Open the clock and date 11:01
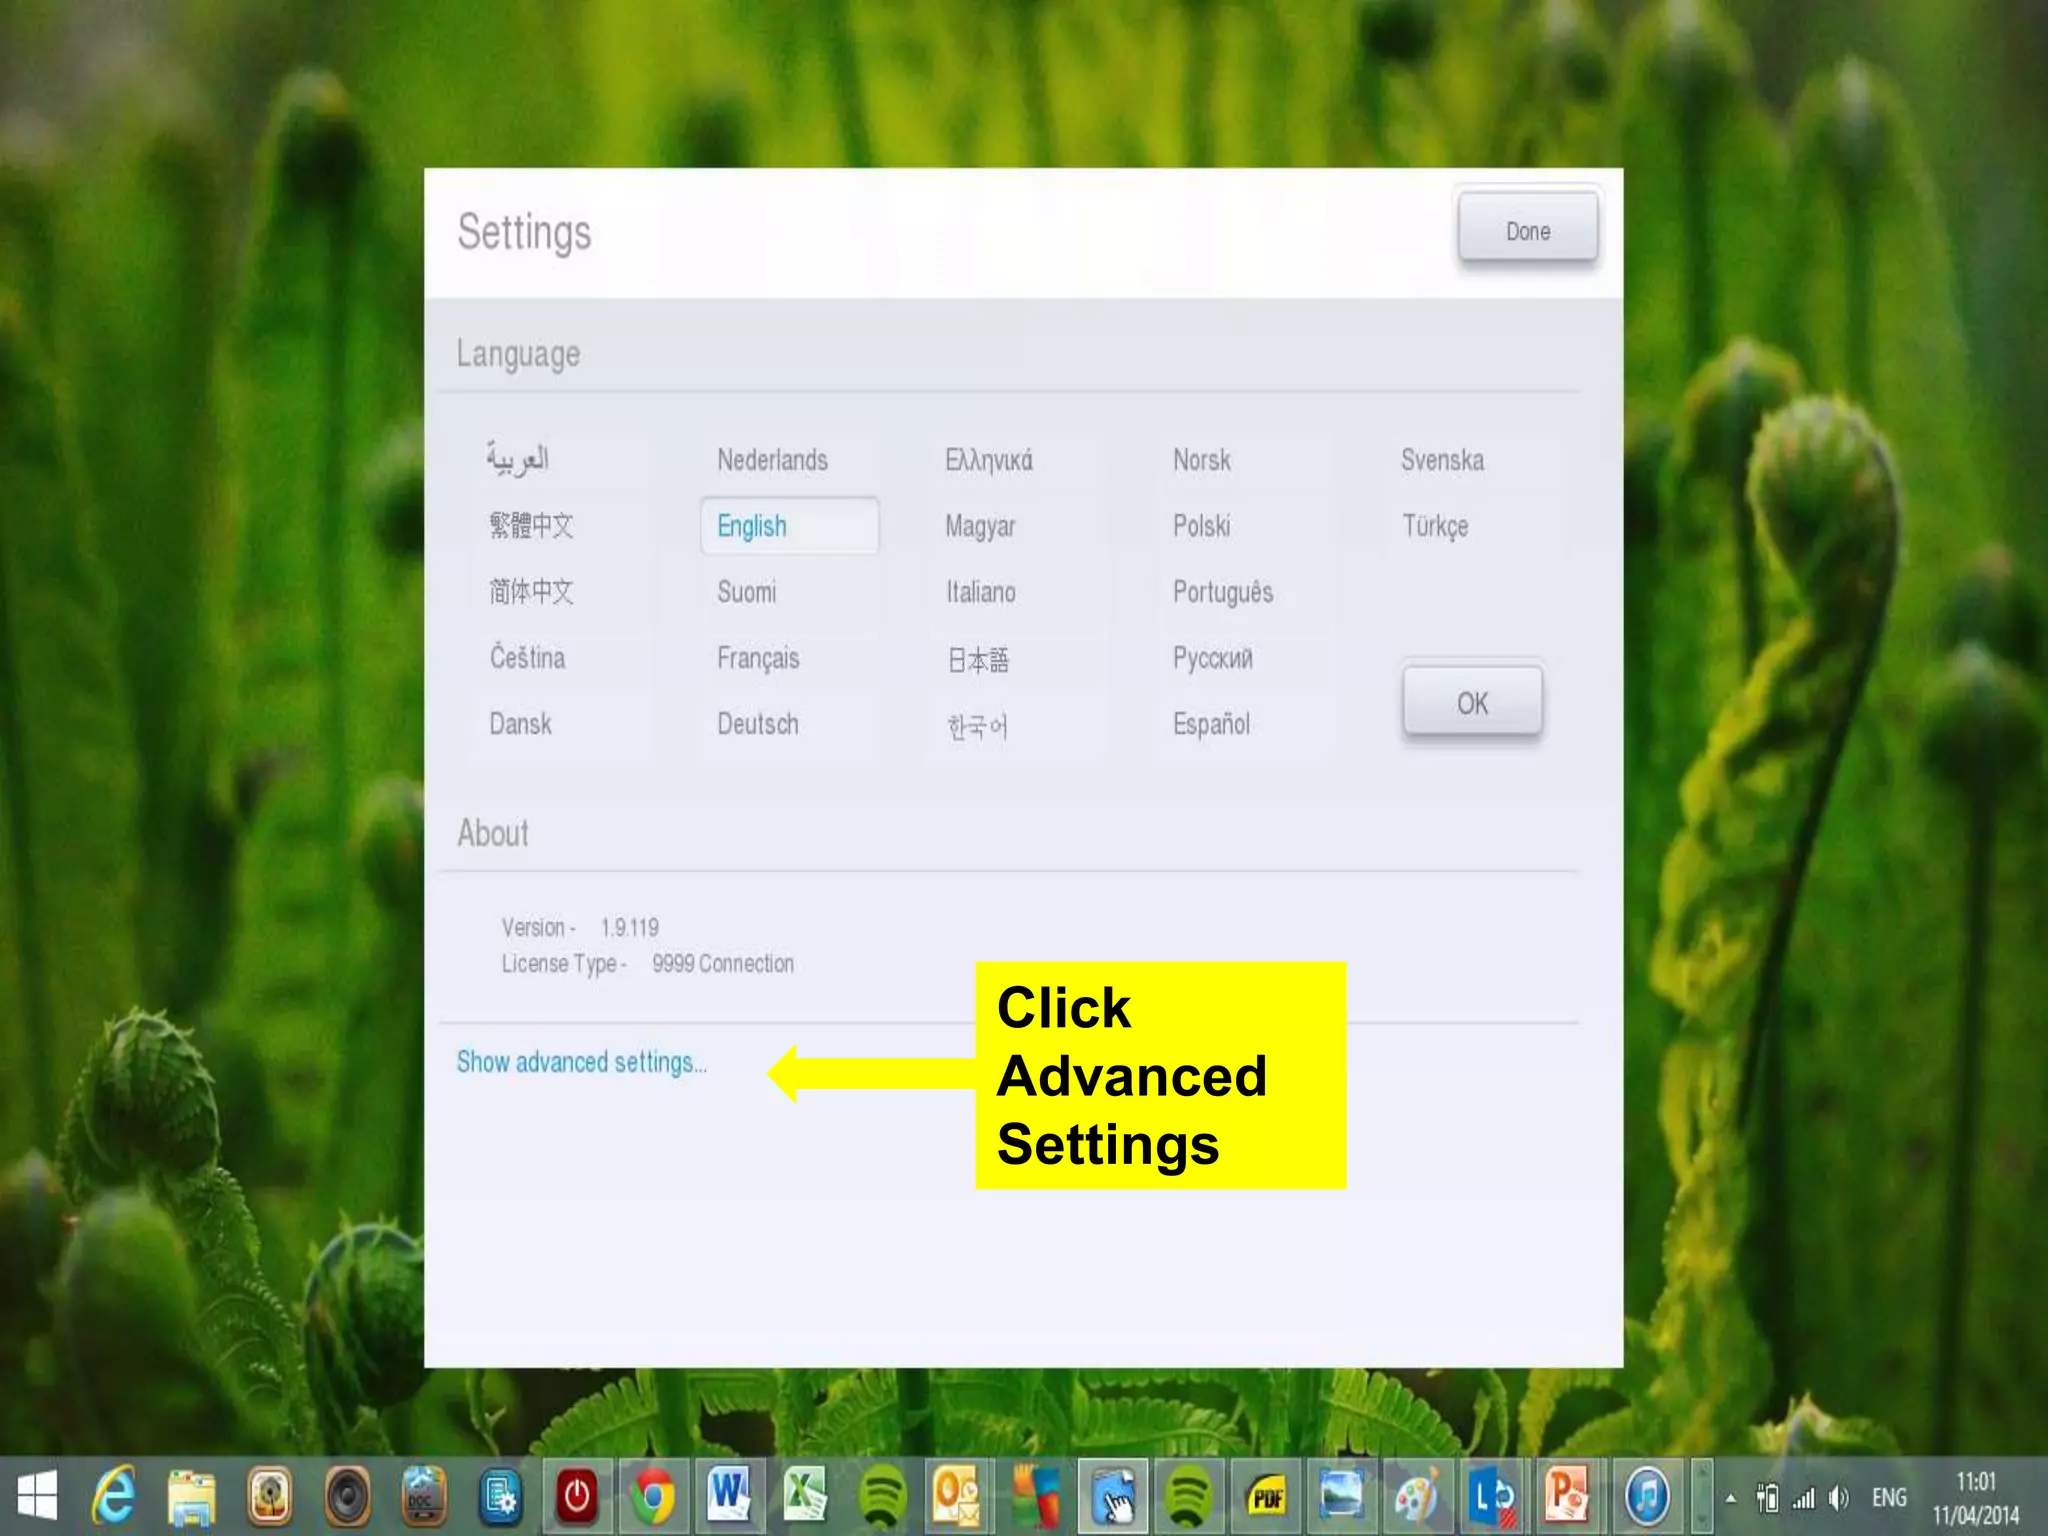Screen dimensions: 2048x1536 1976,1498
